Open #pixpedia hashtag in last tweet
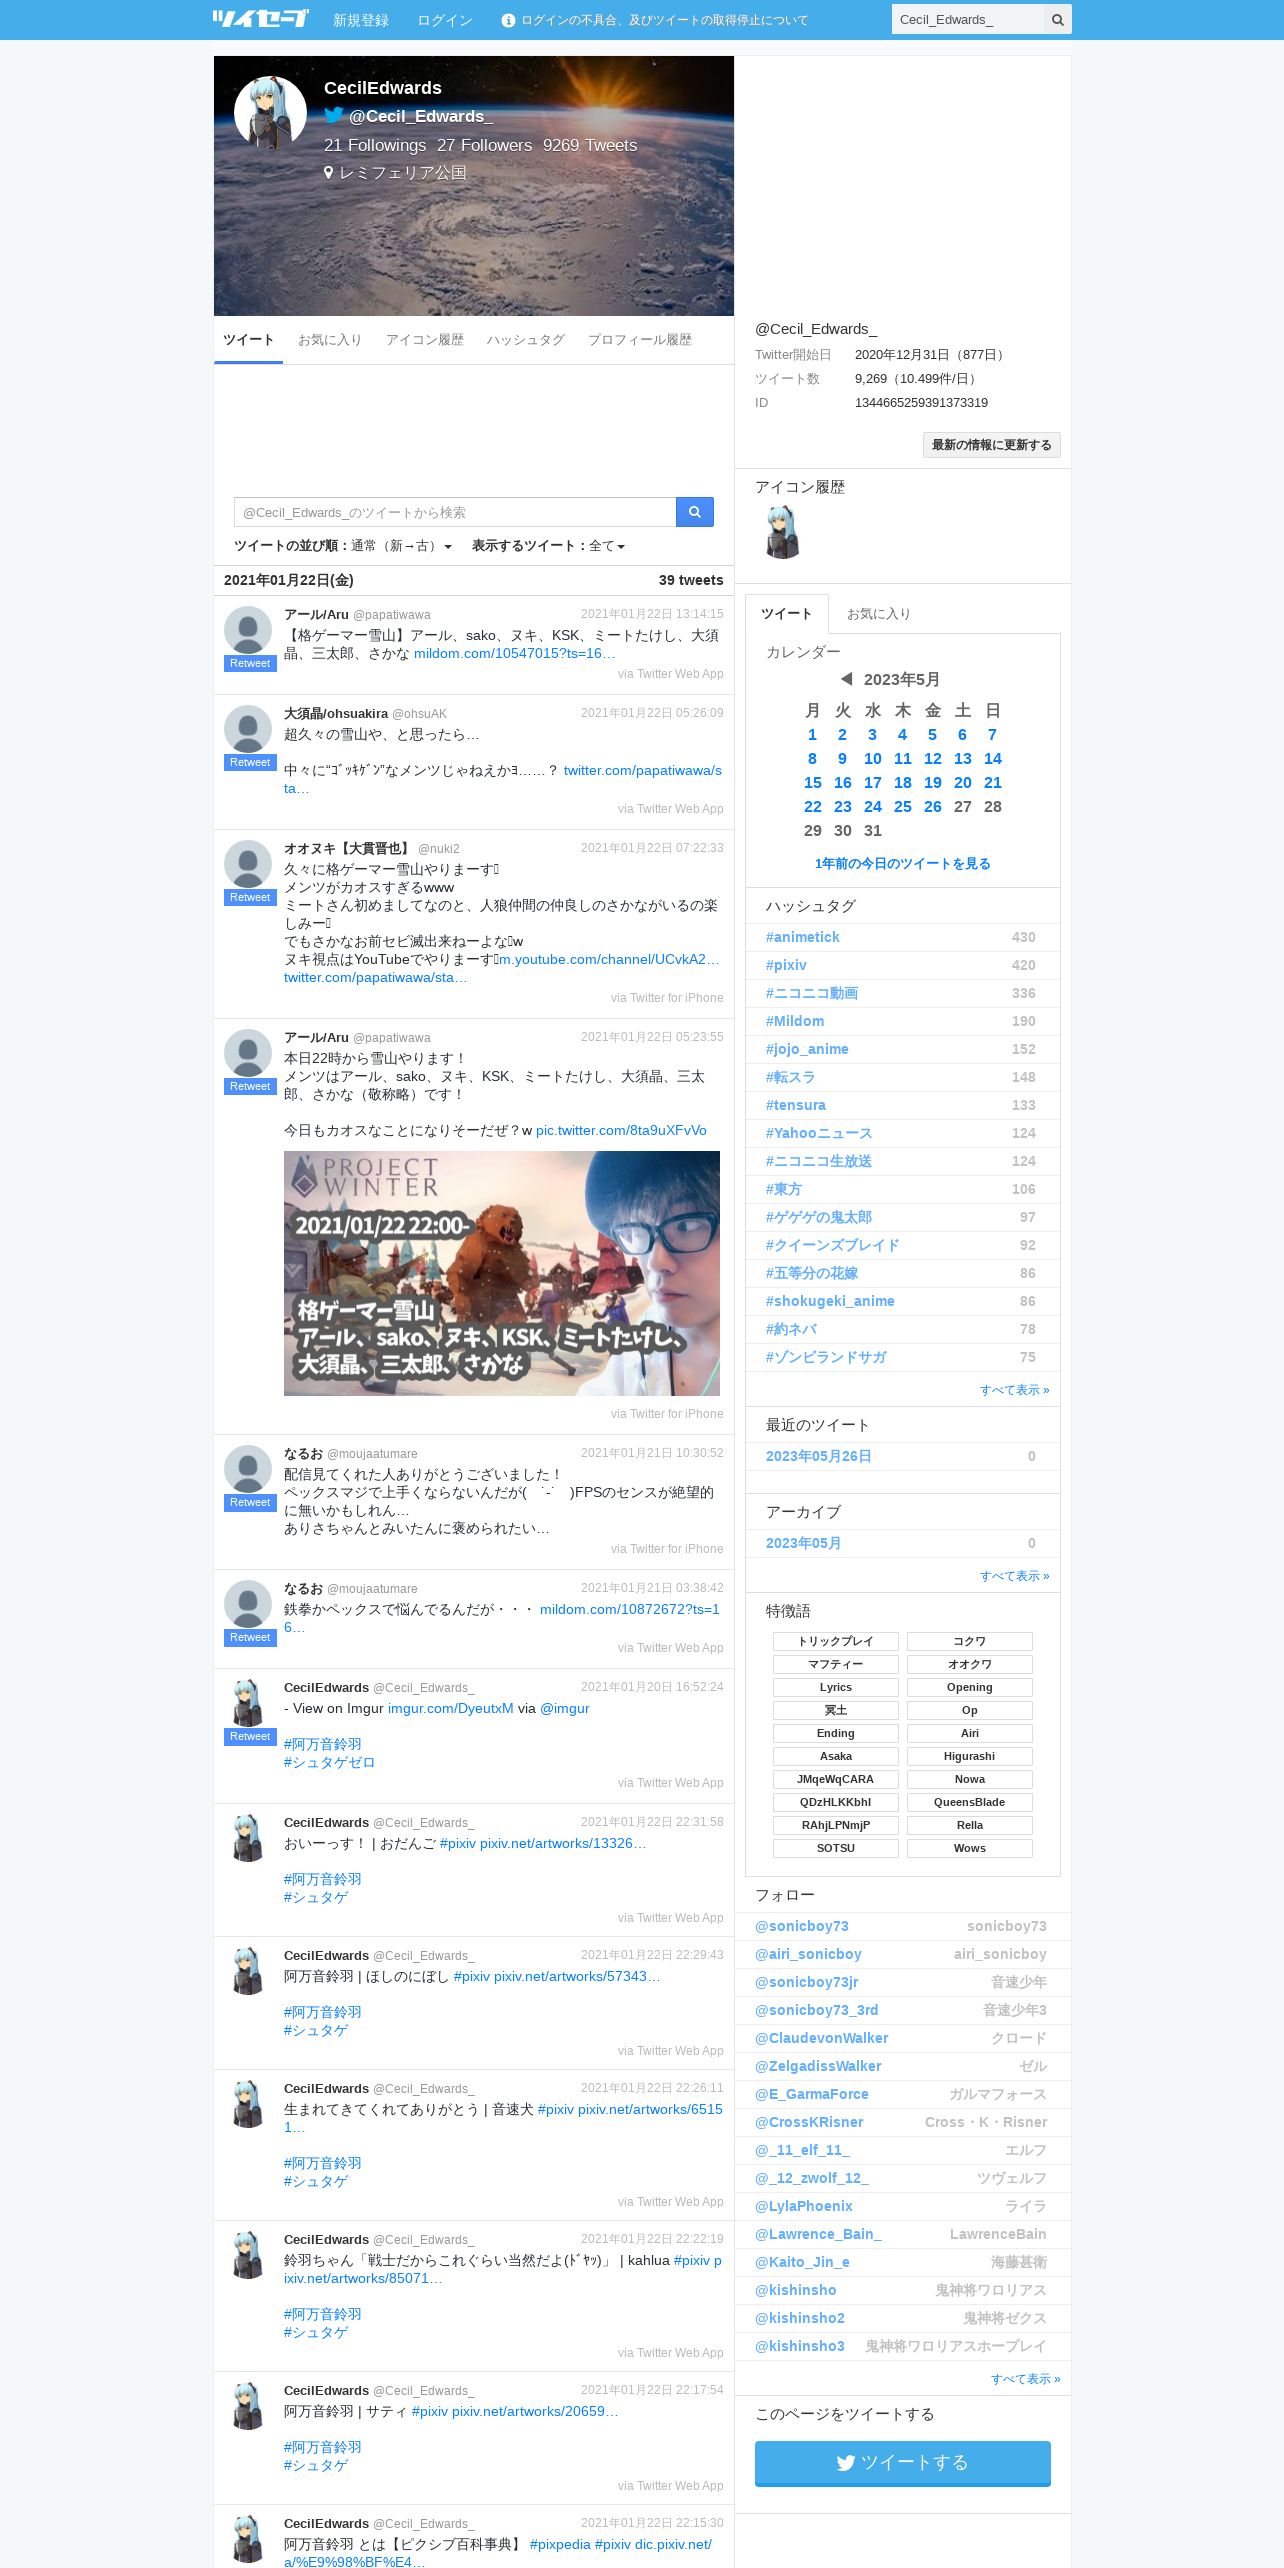This screenshot has width=1284, height=2568. (560, 2544)
